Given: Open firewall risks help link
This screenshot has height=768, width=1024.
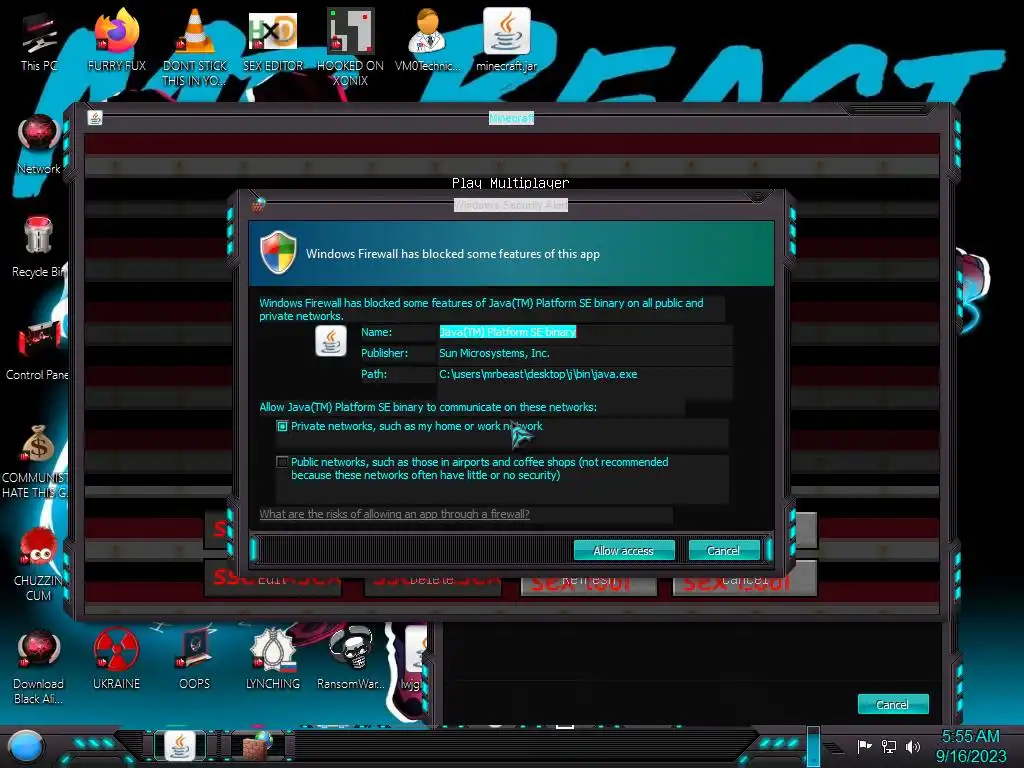Looking at the screenshot, I should coord(394,514).
